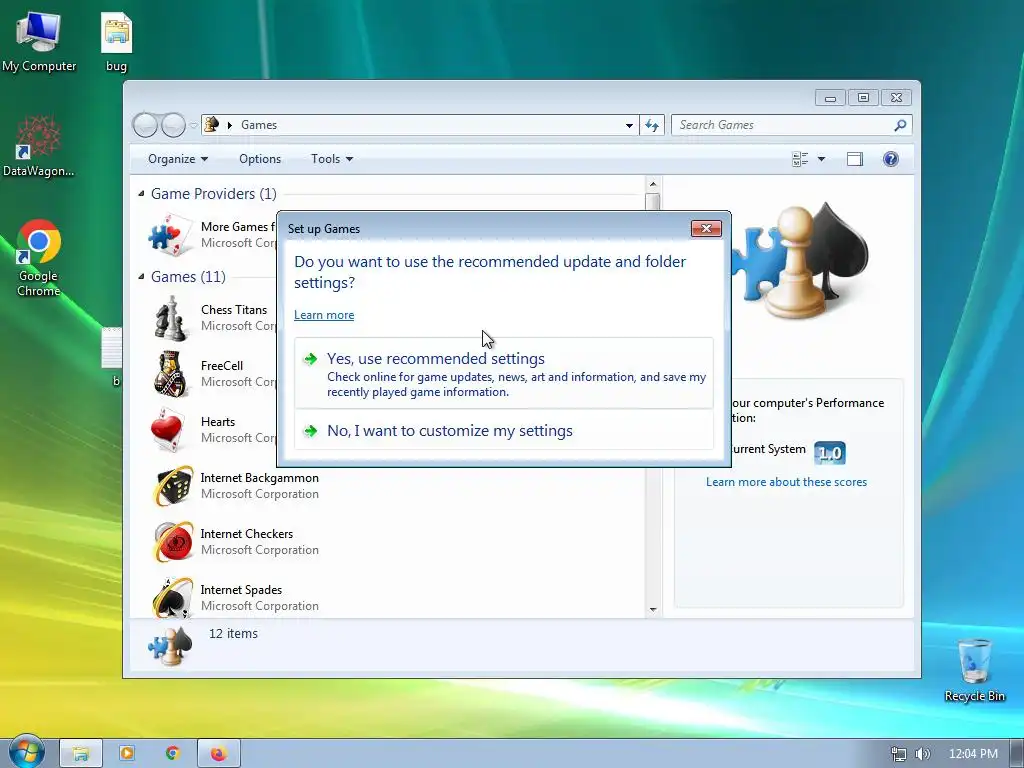Click the change view icon
1024x768 pixels.
800,159
